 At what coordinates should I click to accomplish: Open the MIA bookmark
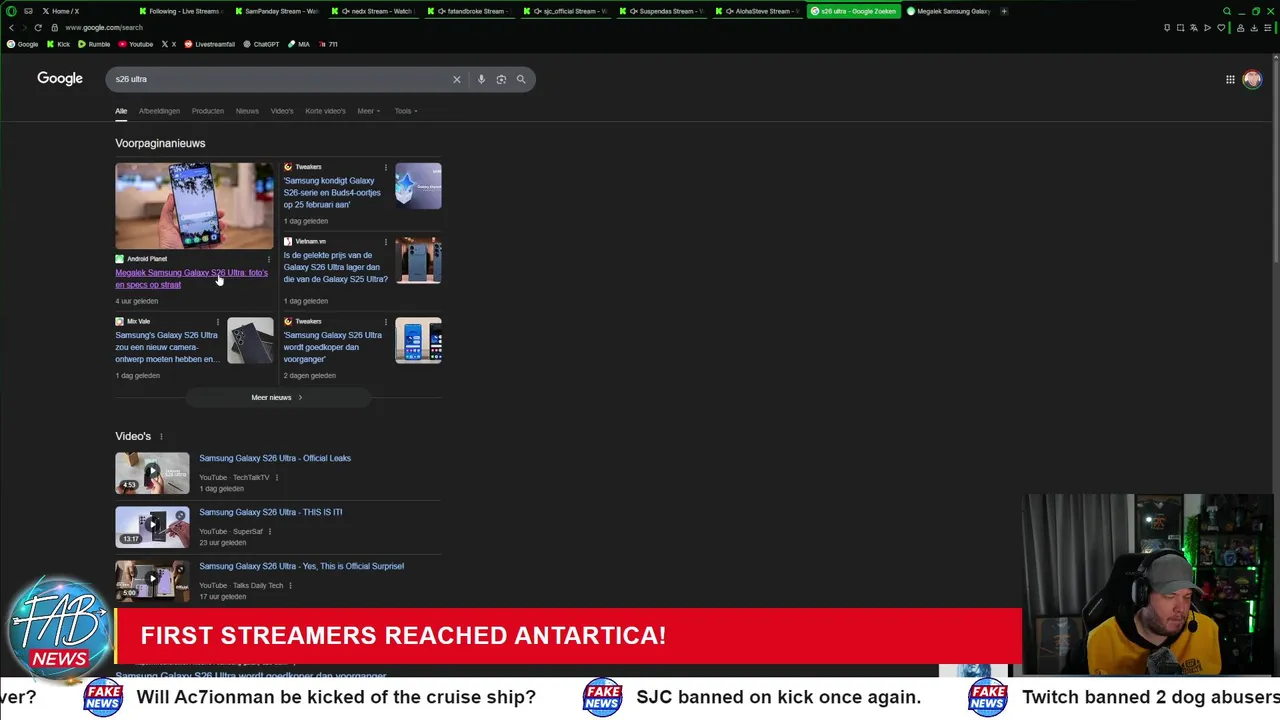pyautogui.click(x=299, y=44)
